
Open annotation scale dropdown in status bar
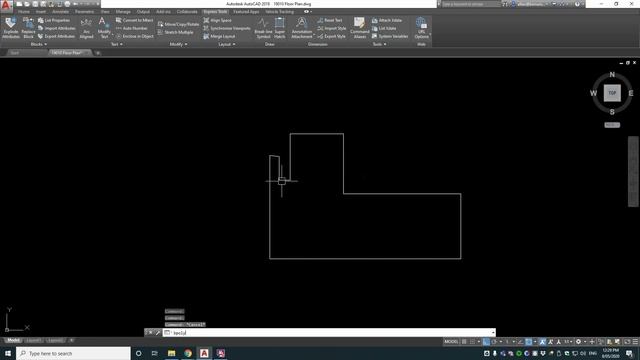tap(568, 342)
